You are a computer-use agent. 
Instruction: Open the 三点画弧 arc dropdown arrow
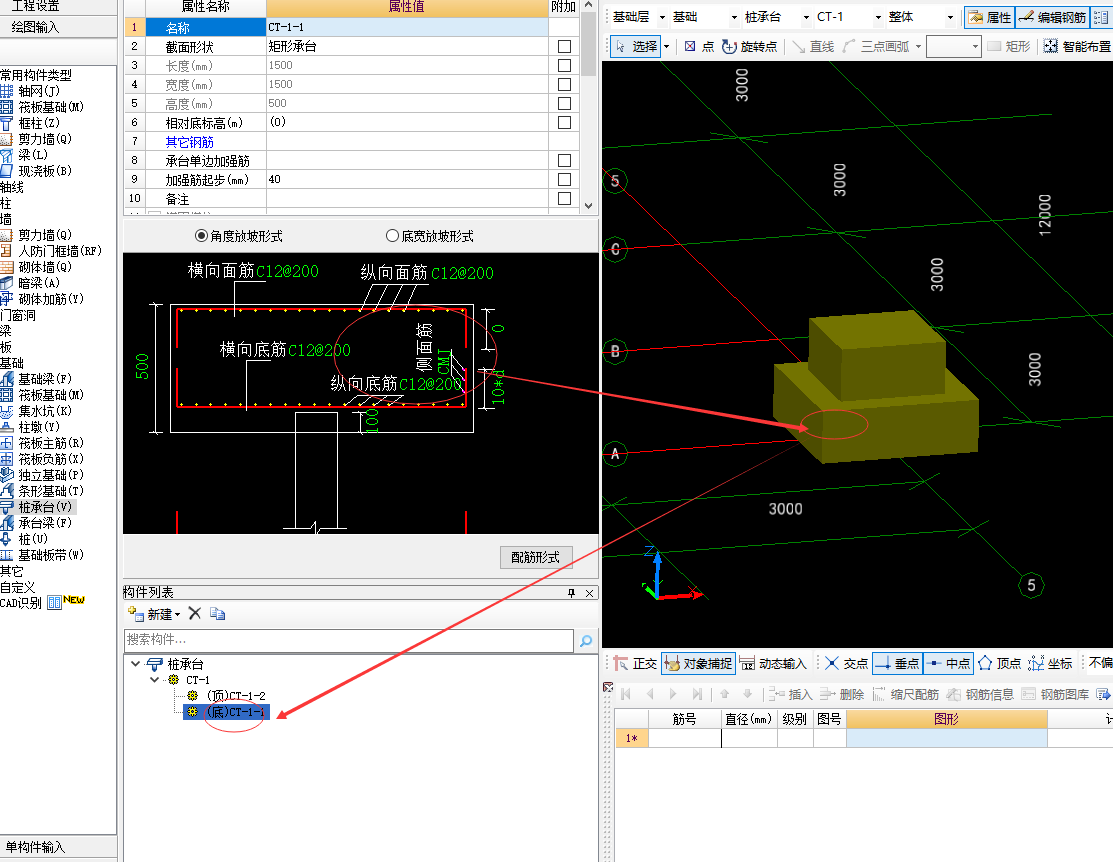(x=919, y=46)
